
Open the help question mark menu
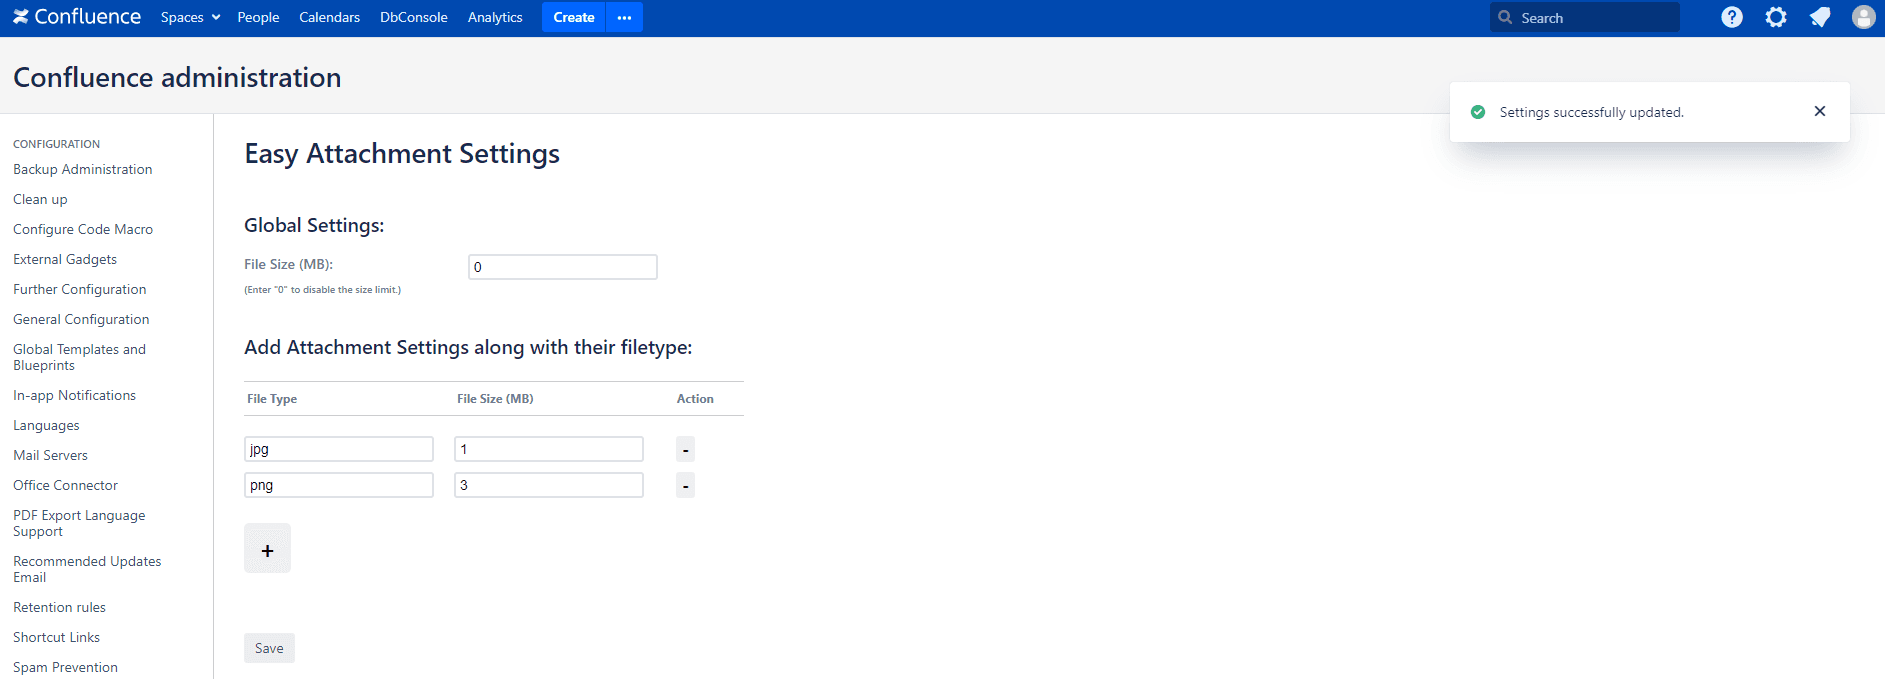coord(1732,17)
